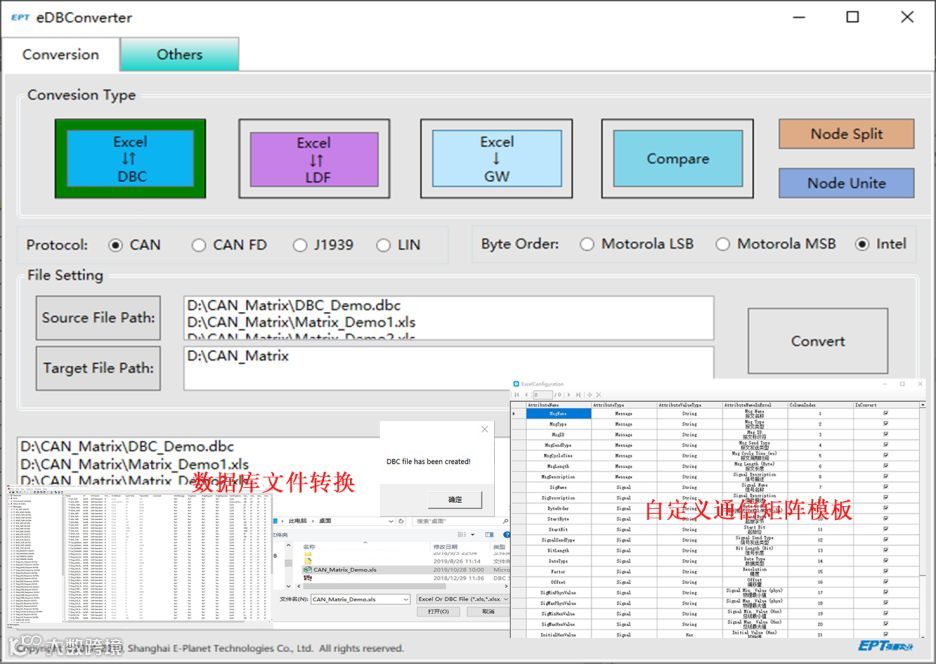
Task: Select the Excel to GW conversion type
Action: pos(497,158)
